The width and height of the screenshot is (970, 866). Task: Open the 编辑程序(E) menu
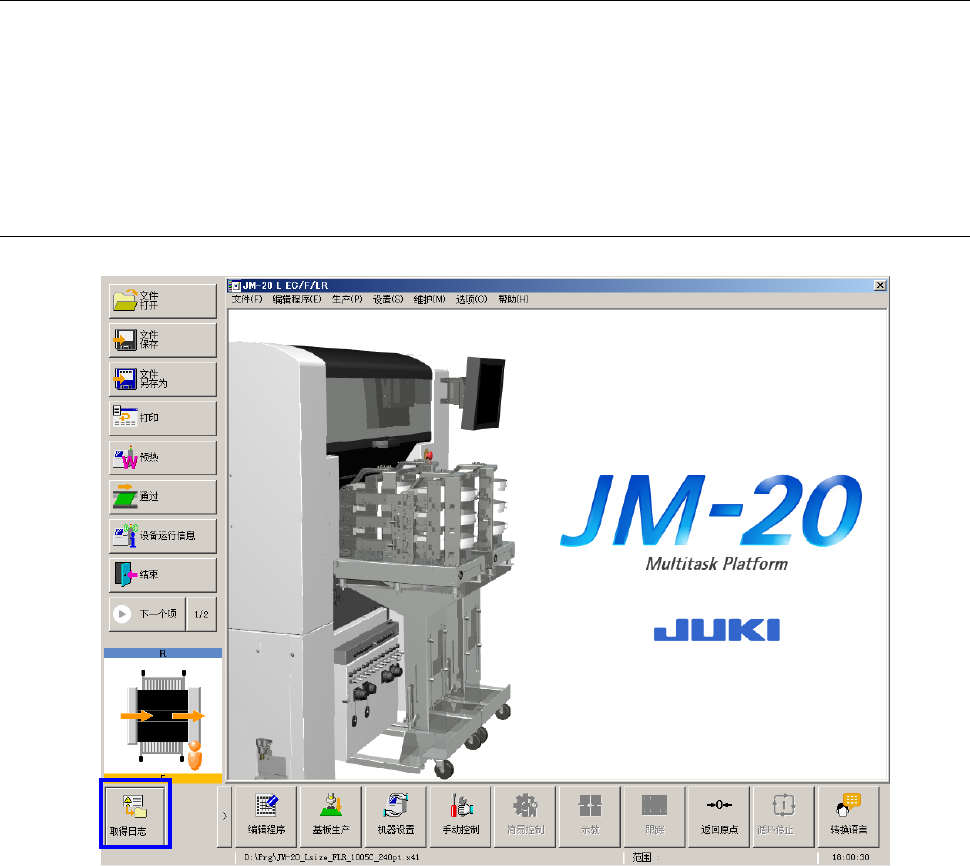coord(297,299)
